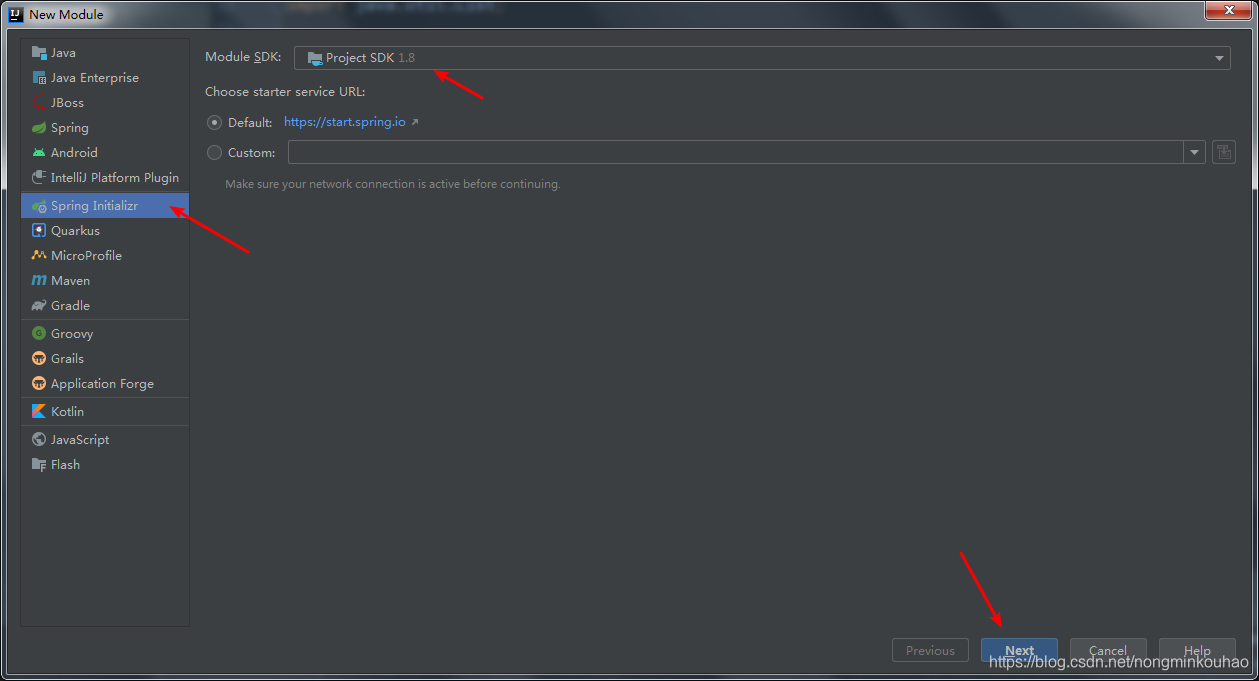Click the Previous button
This screenshot has width=1259, height=681.
[930, 650]
